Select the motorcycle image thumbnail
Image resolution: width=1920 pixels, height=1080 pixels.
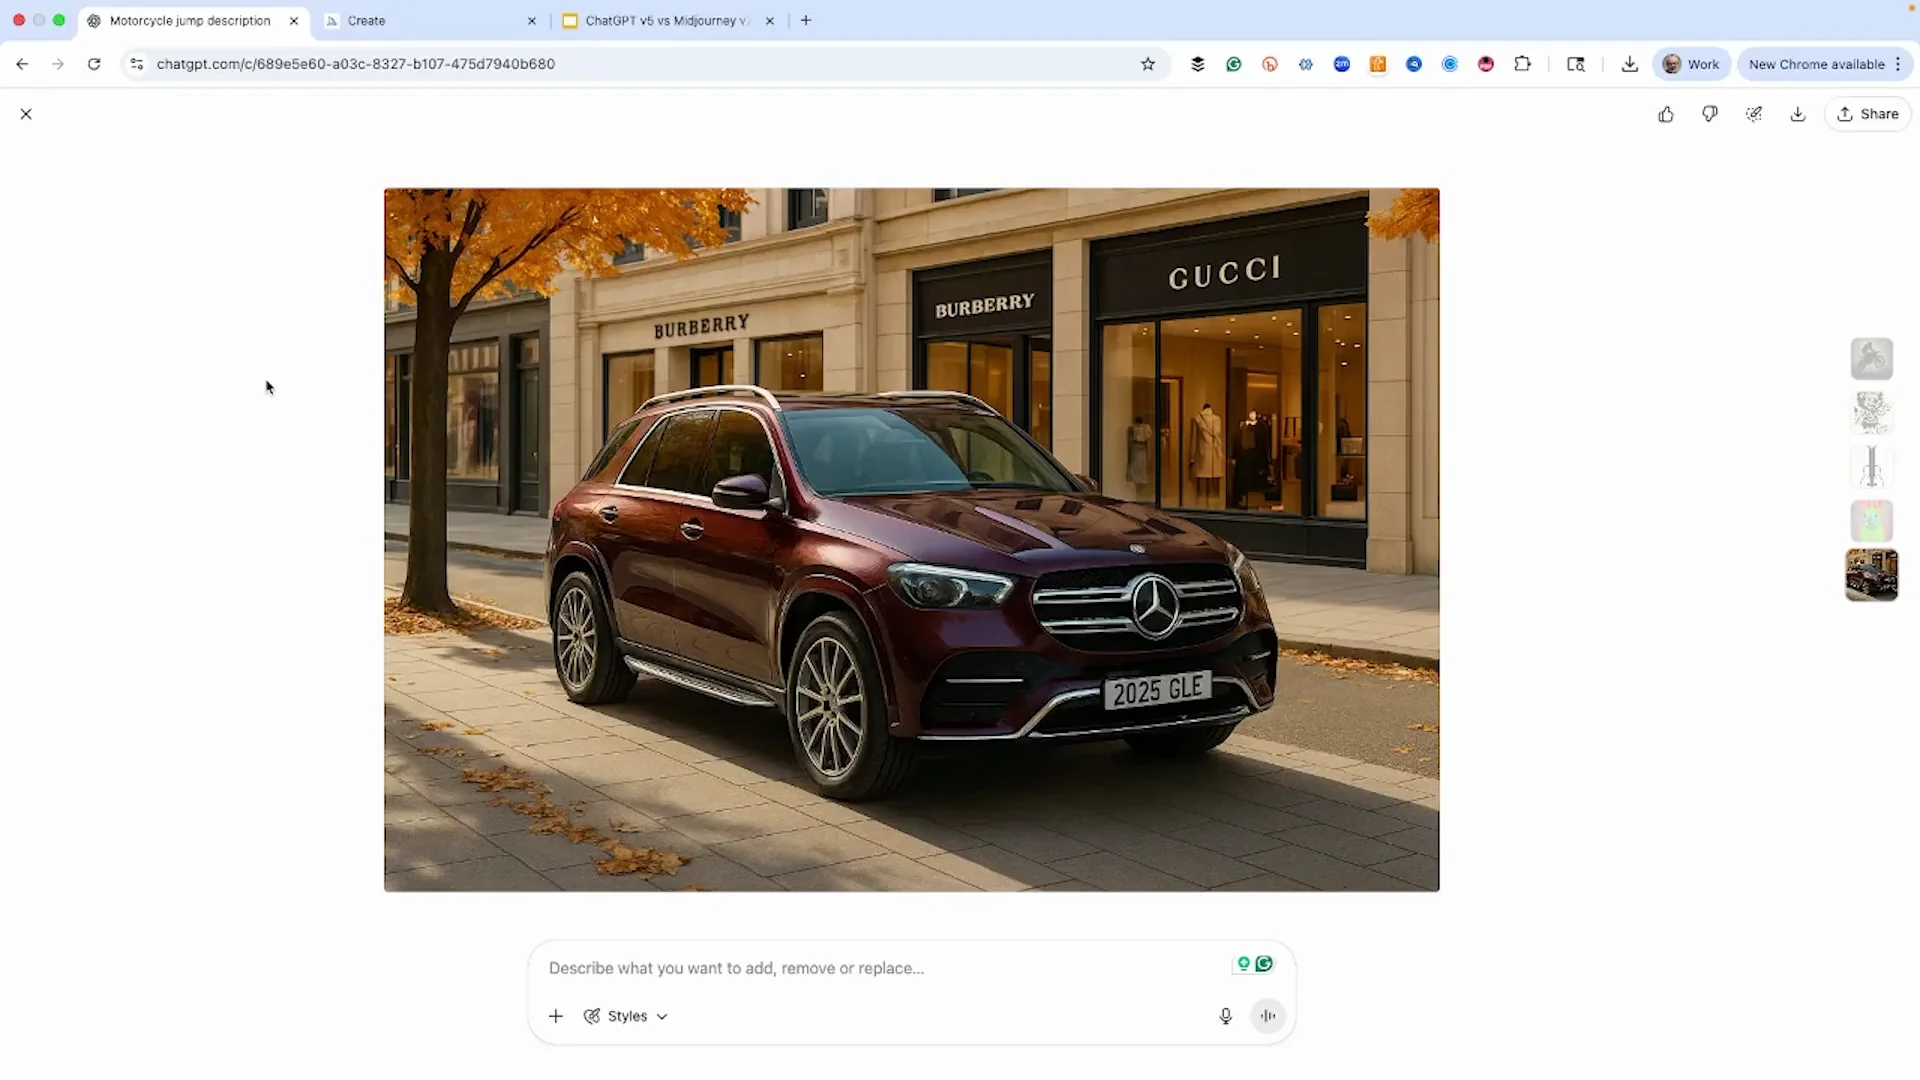pyautogui.click(x=1871, y=358)
